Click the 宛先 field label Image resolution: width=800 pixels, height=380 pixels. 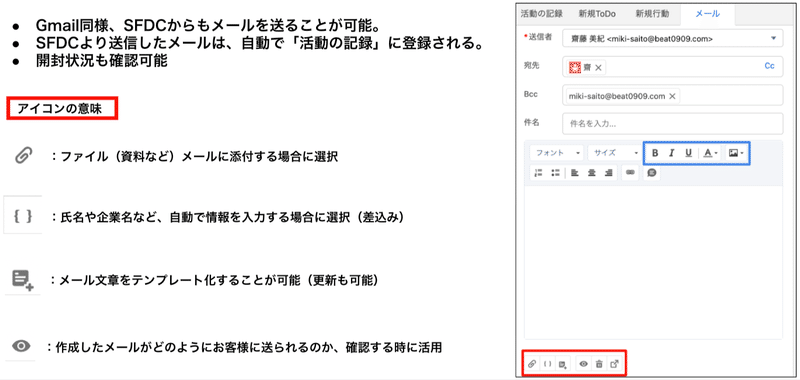point(531,65)
